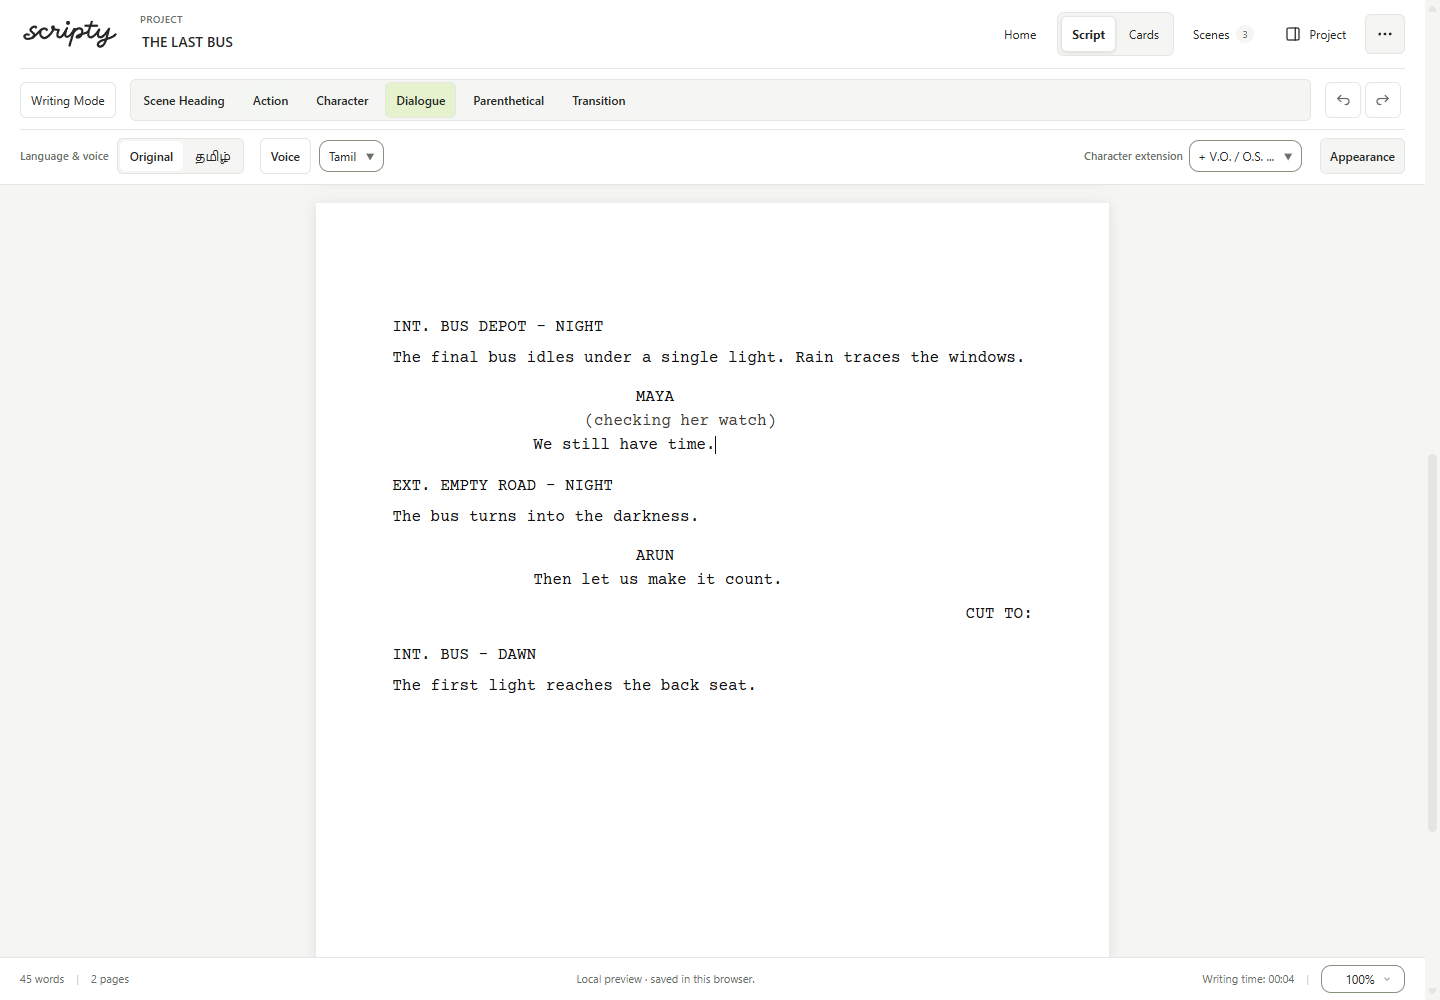Screen dimensions: 1440x1000
Task: Click the dialogue 'Then let us make it count.'
Action: point(657,579)
